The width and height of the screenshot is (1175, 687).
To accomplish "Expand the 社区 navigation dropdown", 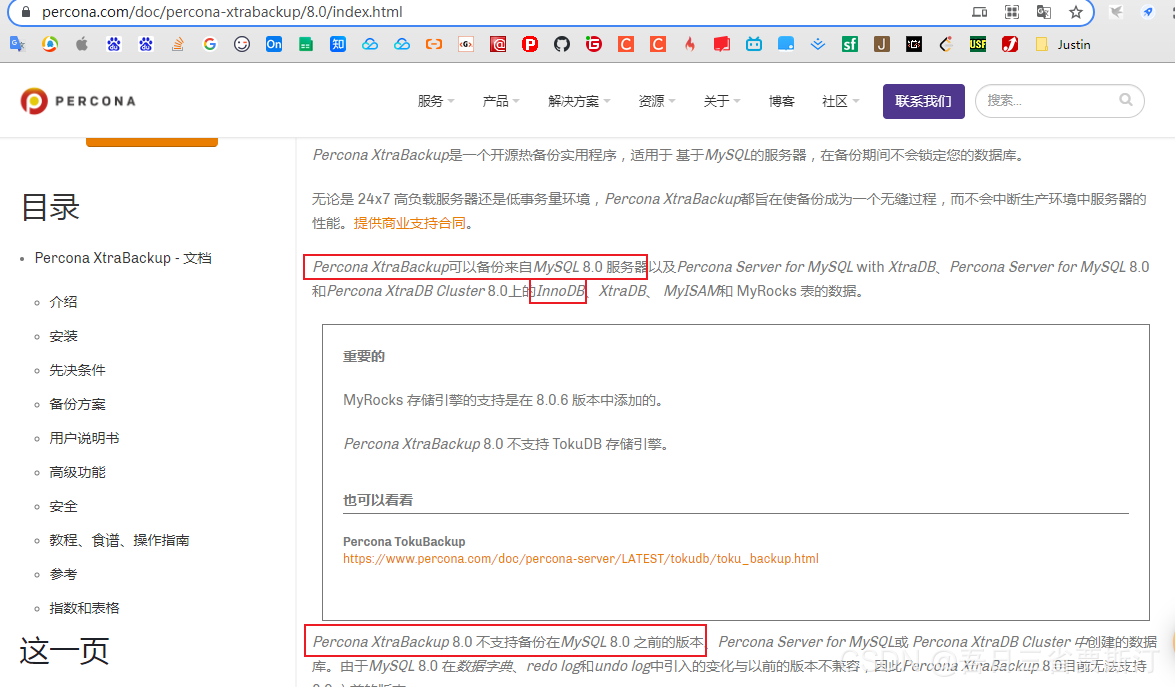I will [841, 101].
